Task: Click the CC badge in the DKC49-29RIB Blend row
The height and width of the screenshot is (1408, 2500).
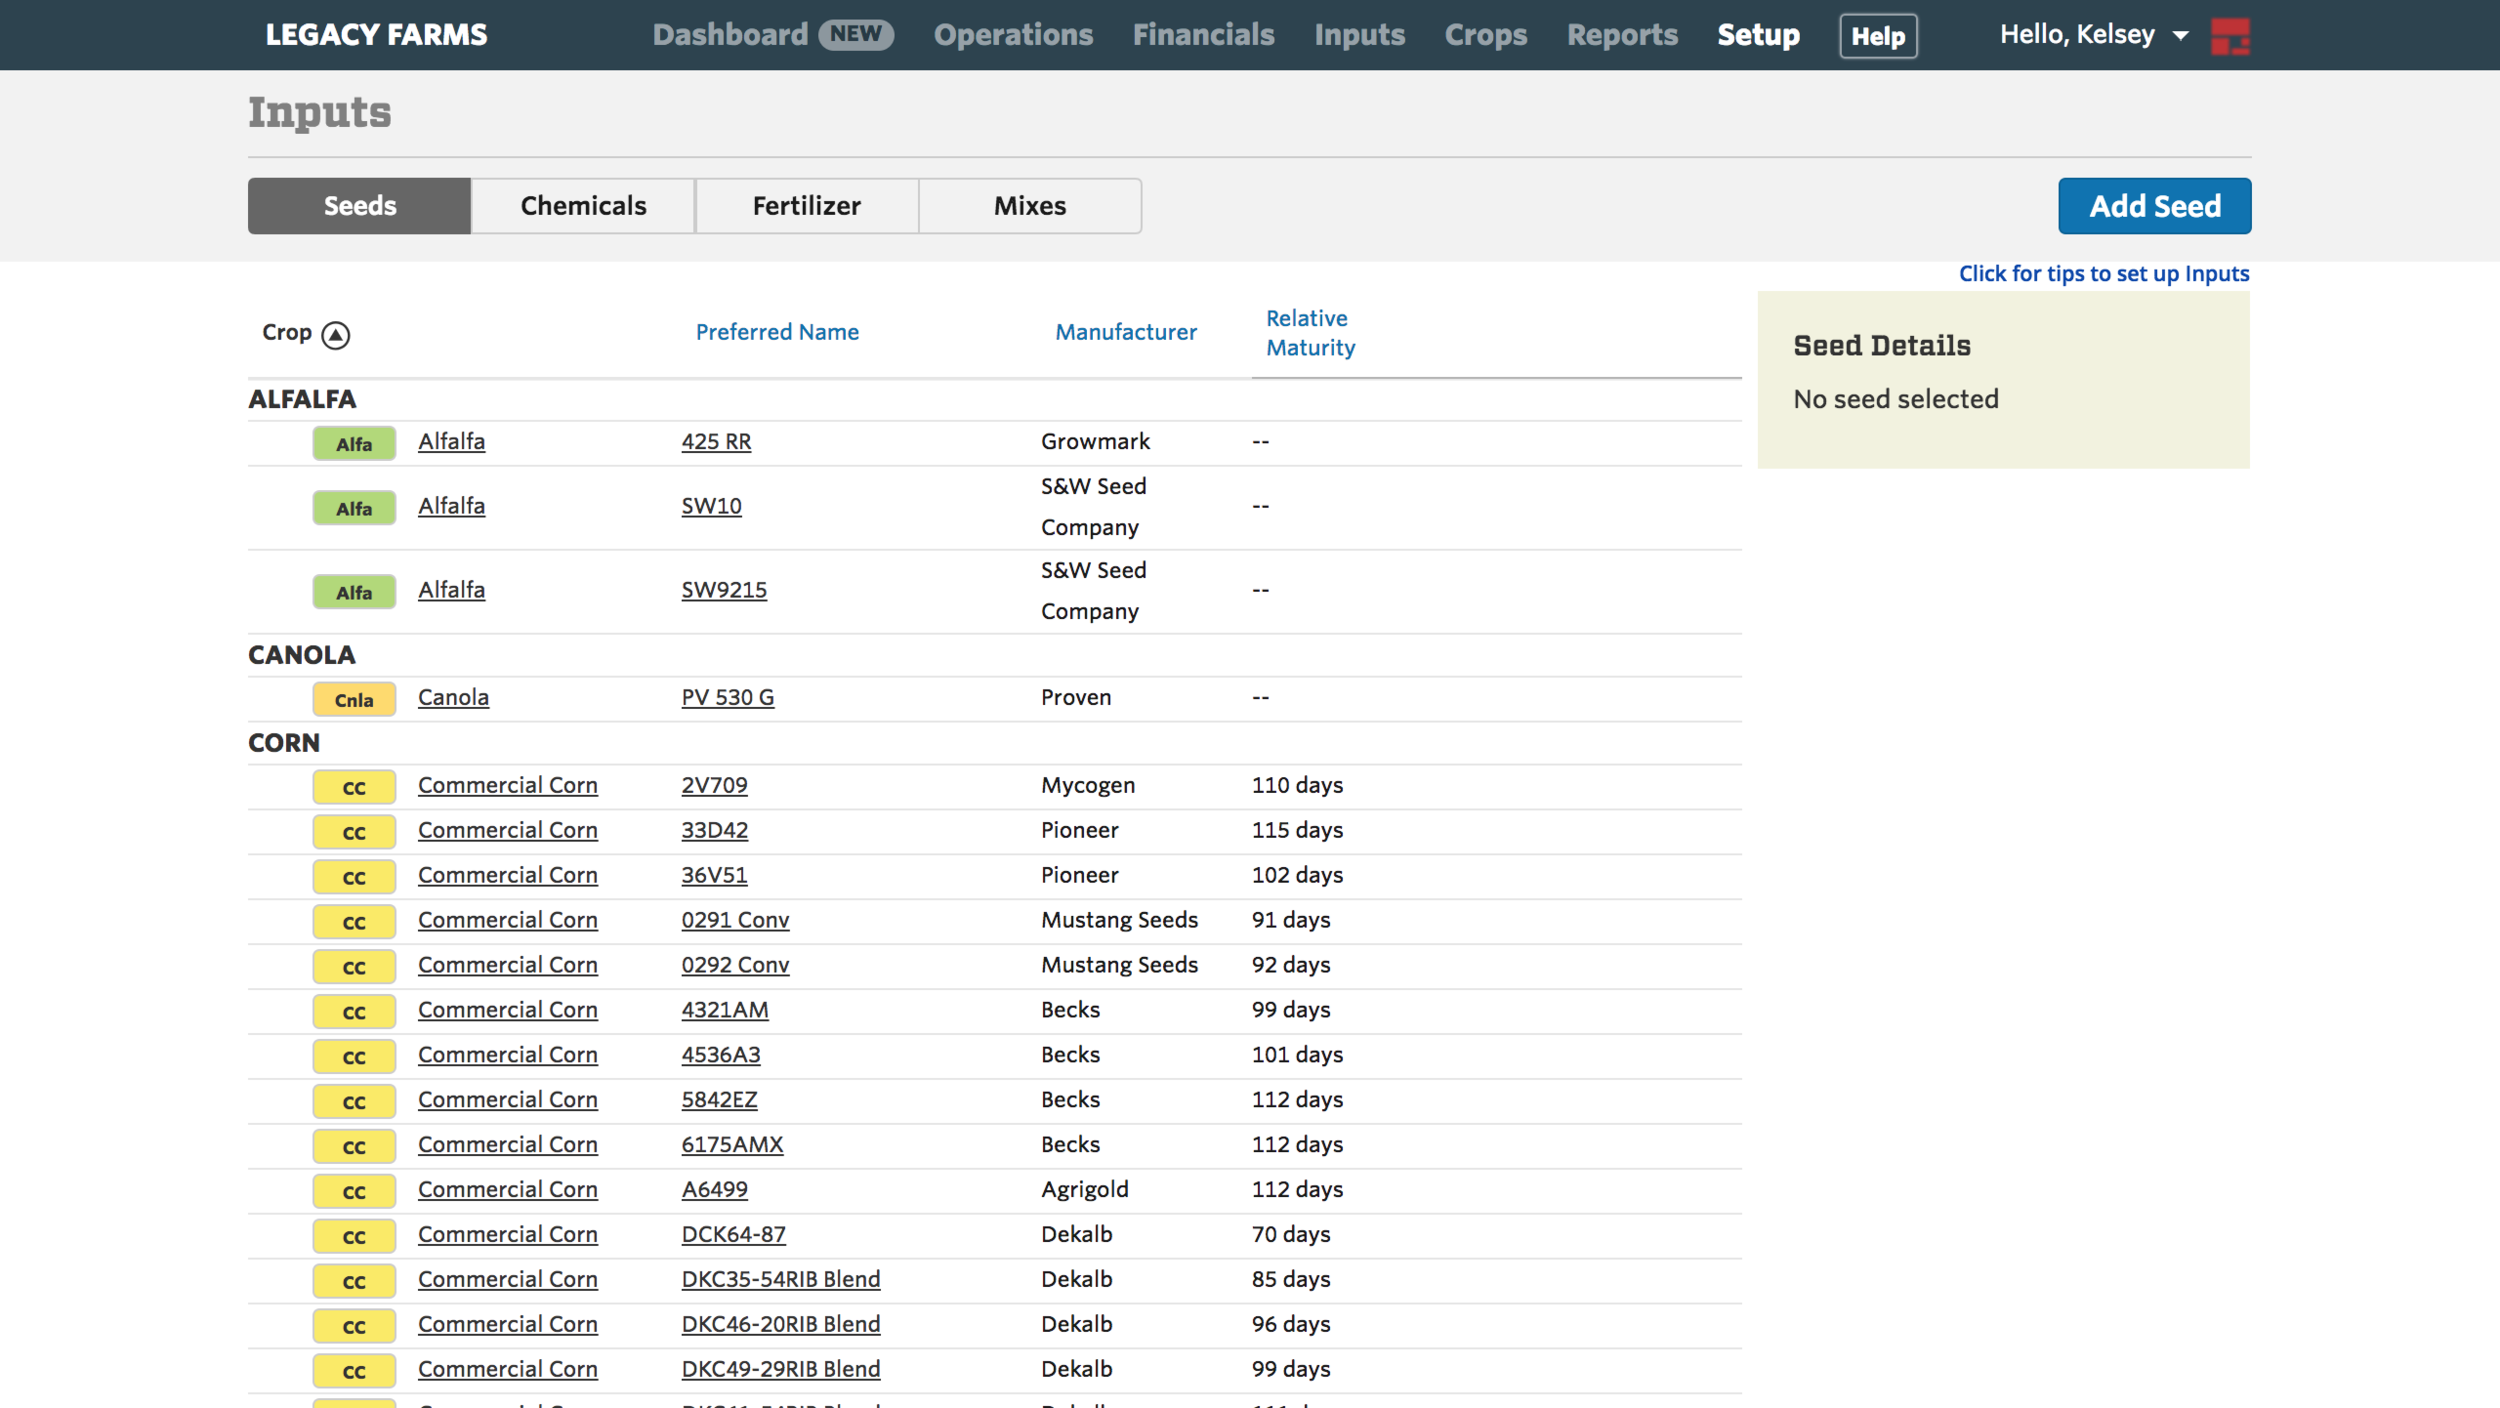Action: tap(354, 1372)
